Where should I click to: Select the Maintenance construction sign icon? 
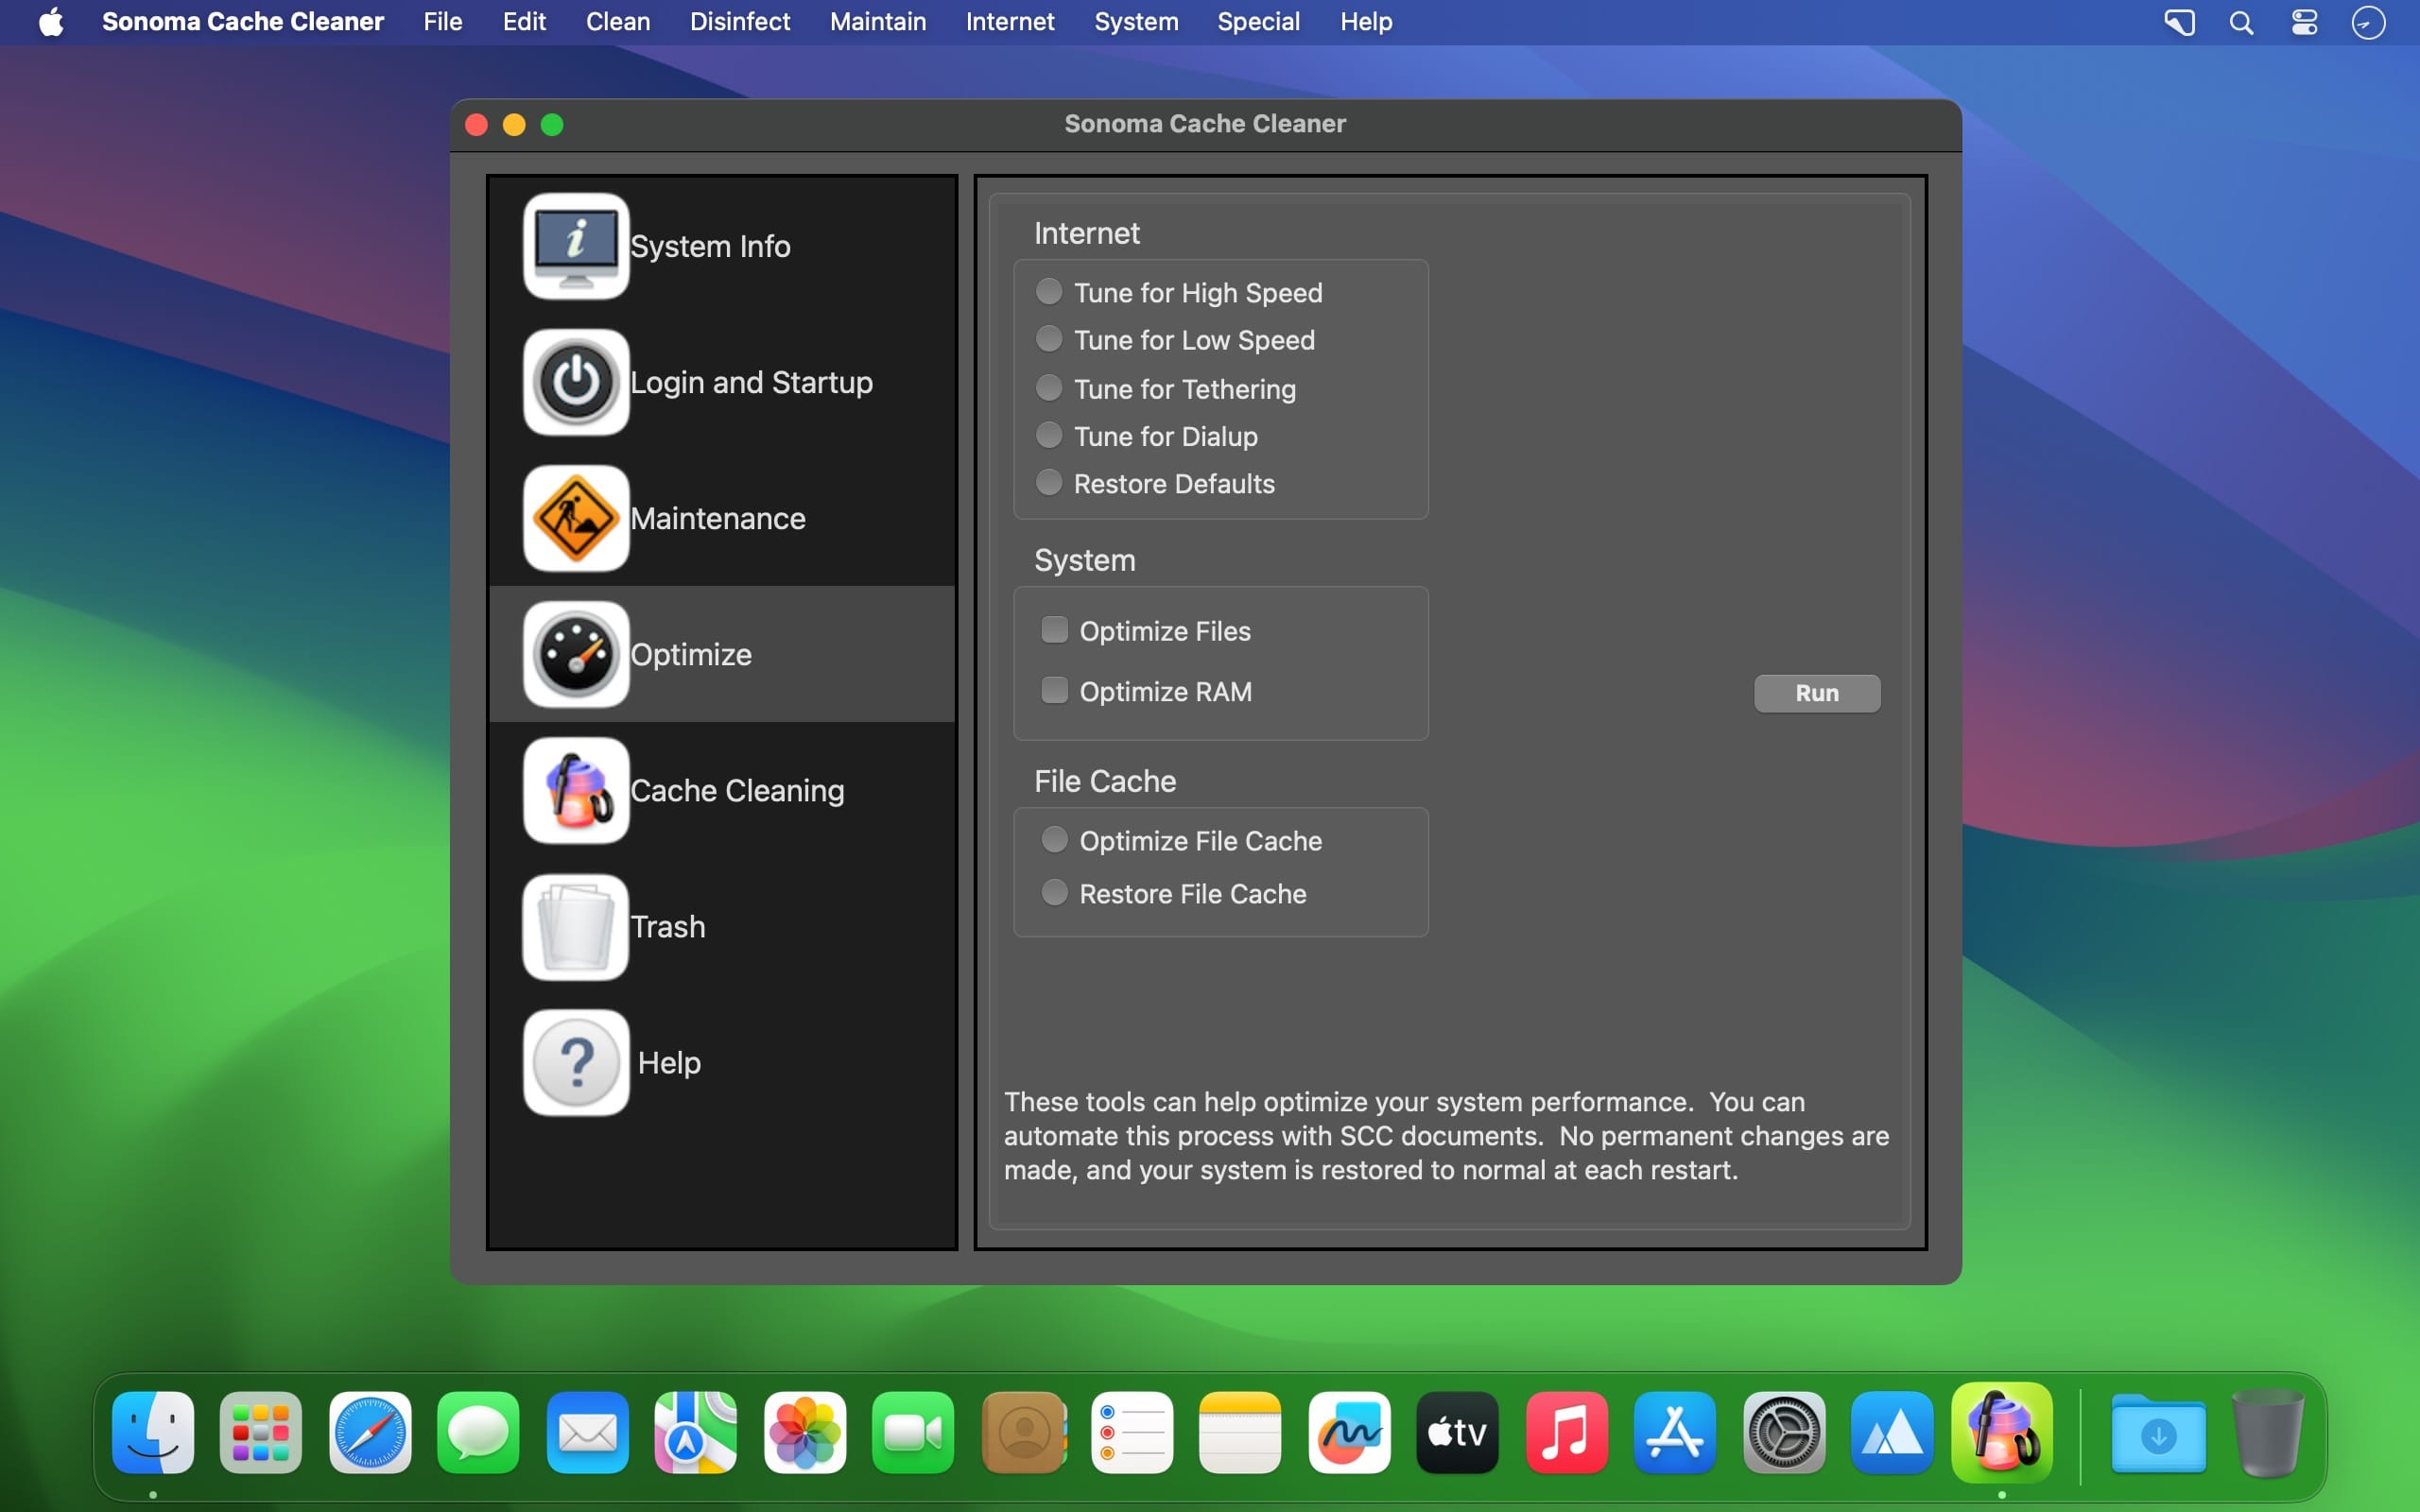click(x=576, y=518)
